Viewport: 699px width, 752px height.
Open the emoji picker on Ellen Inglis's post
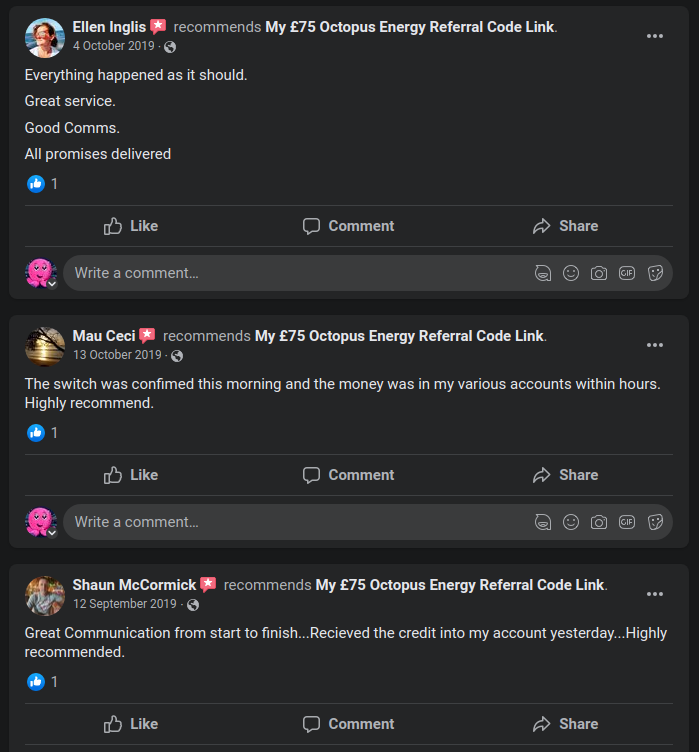pos(571,273)
